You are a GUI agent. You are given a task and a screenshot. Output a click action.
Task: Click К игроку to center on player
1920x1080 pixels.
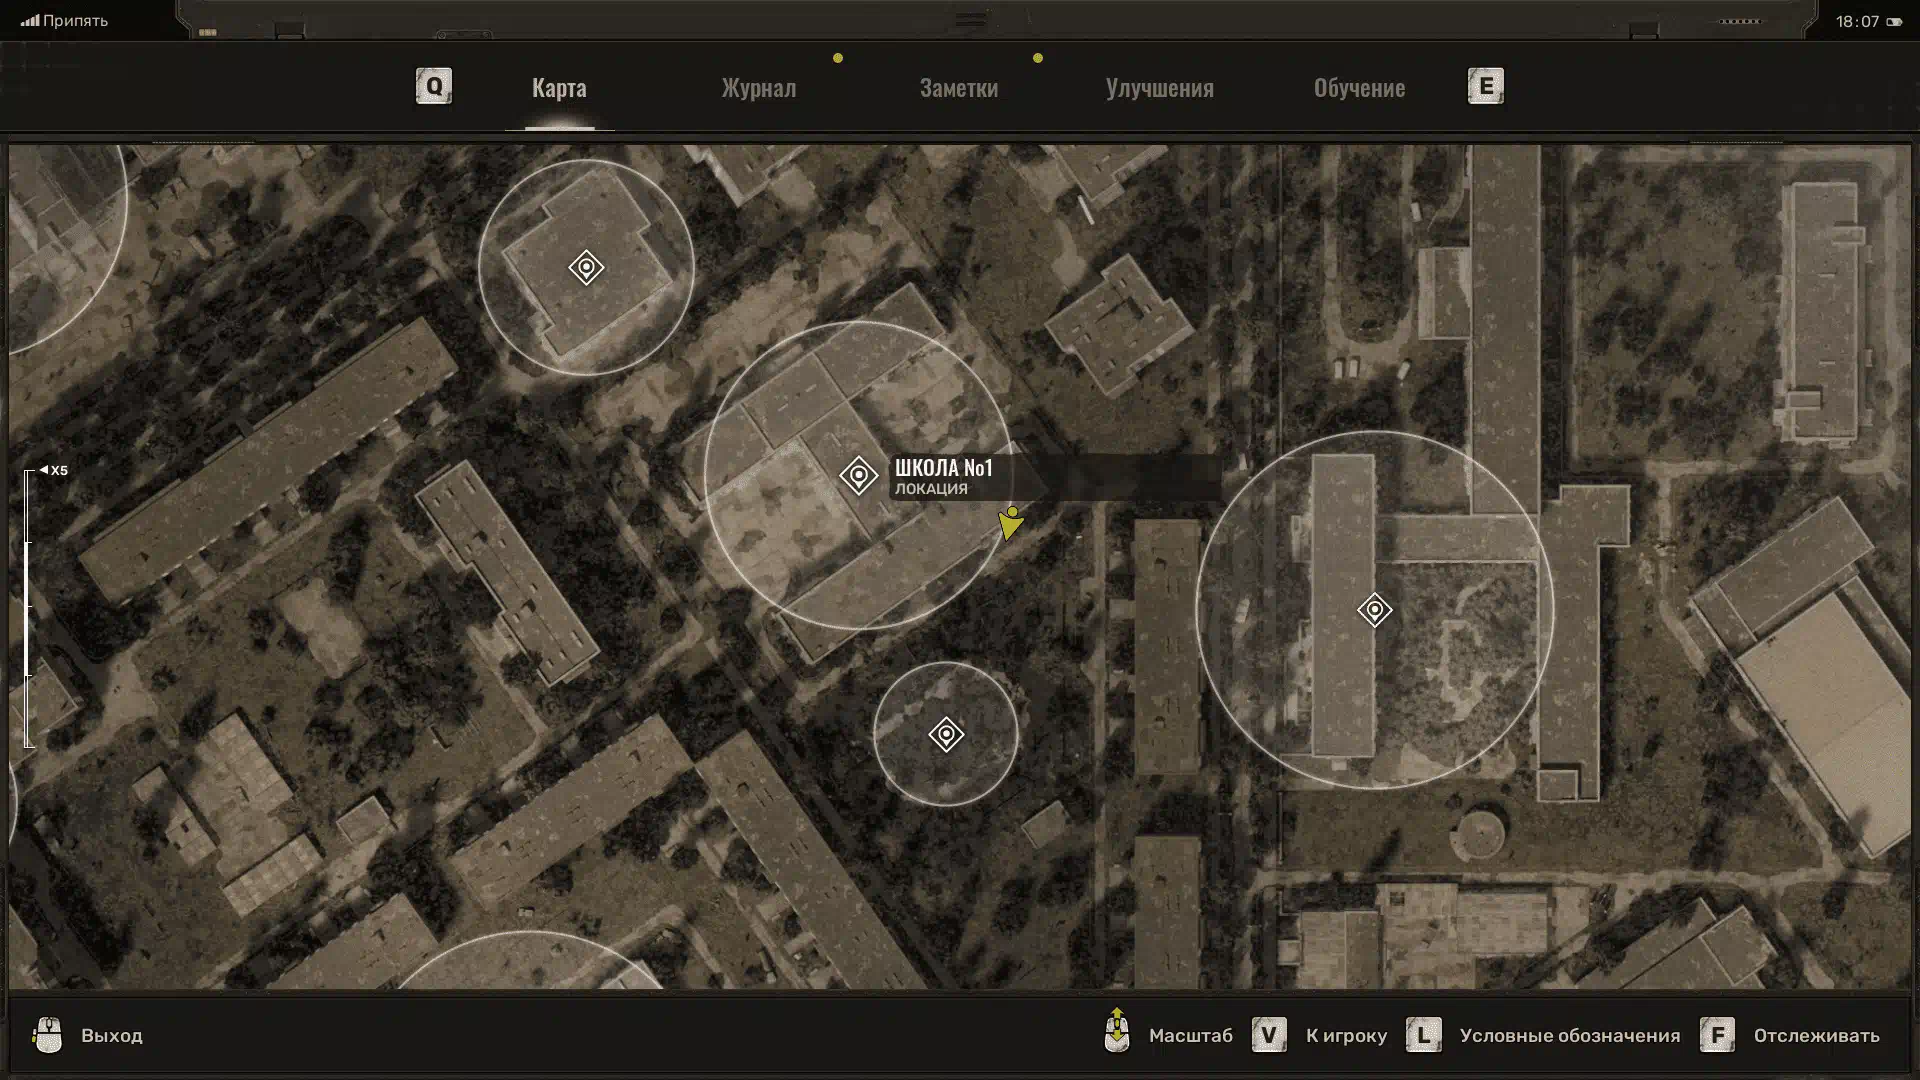(x=1346, y=1036)
